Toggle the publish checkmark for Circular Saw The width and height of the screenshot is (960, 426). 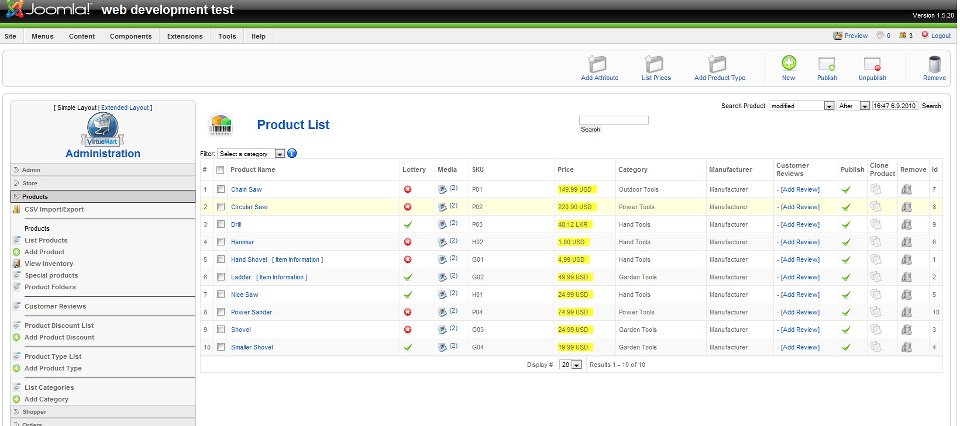(x=846, y=206)
